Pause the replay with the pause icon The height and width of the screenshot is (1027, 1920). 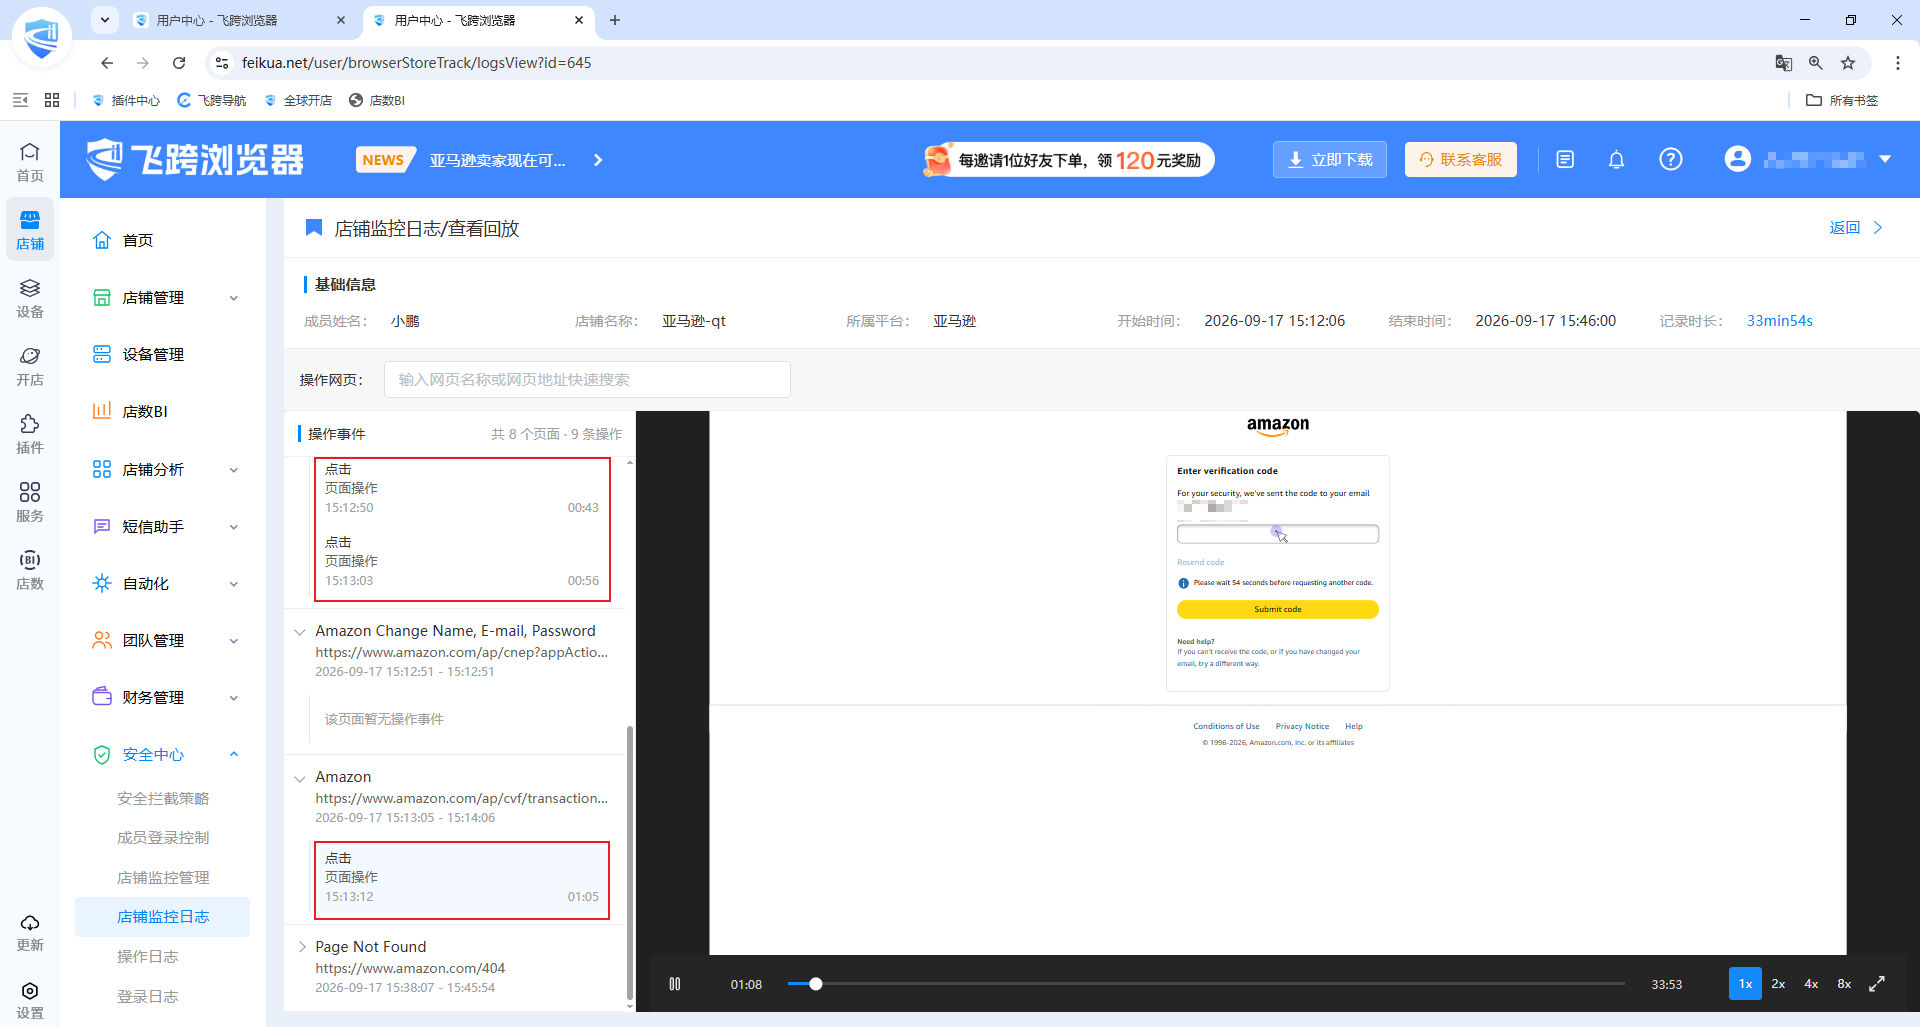[675, 984]
